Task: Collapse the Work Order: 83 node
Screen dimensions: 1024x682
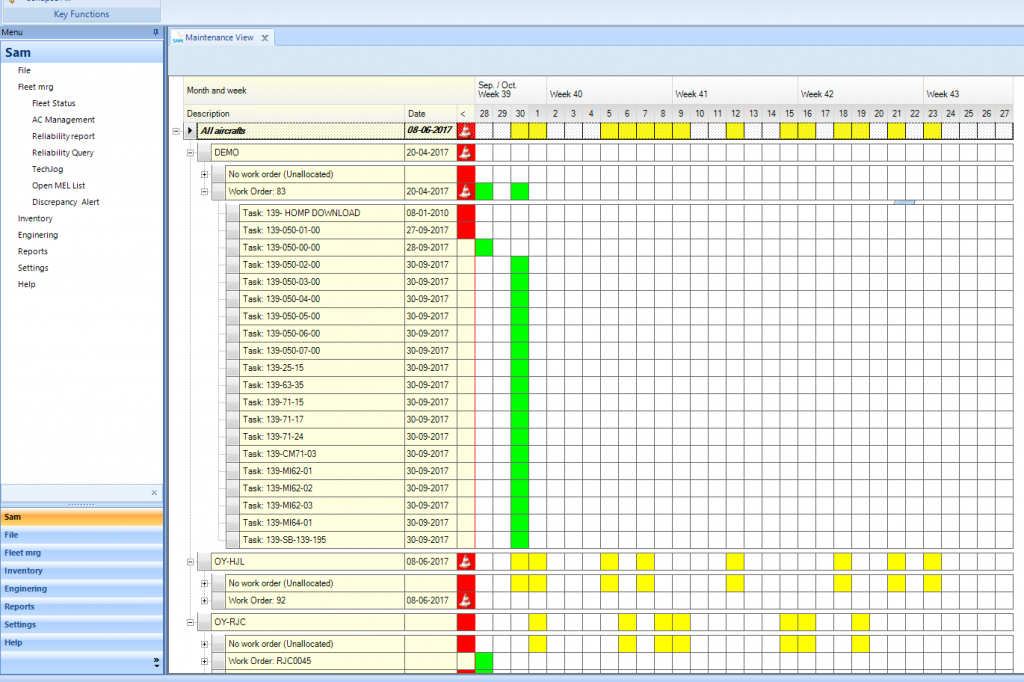Action: [204, 191]
